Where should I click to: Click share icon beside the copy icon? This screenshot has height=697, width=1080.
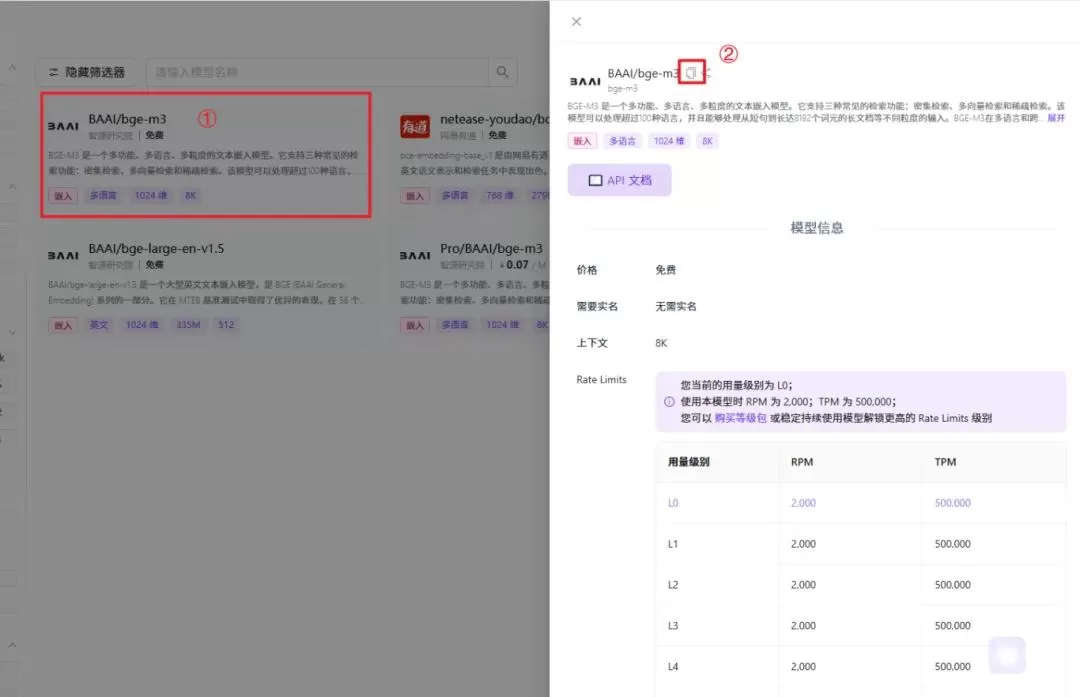[706, 72]
